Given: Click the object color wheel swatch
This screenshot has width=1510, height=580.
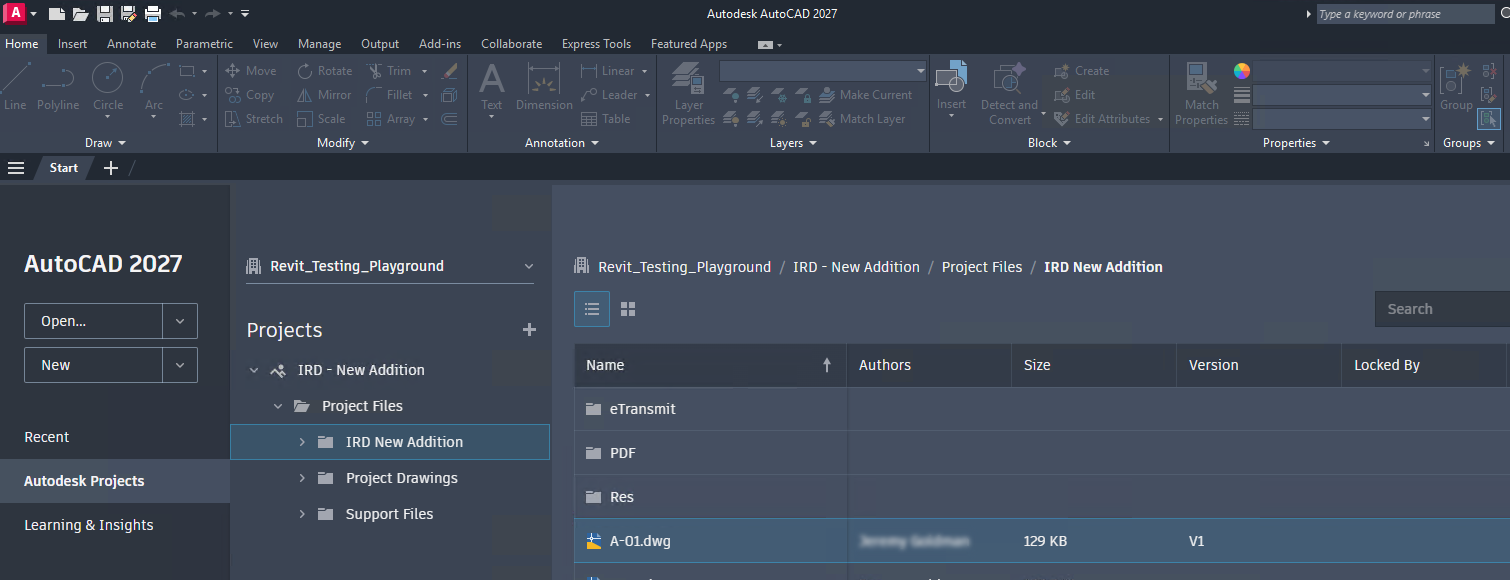Looking at the screenshot, I should click(1242, 71).
